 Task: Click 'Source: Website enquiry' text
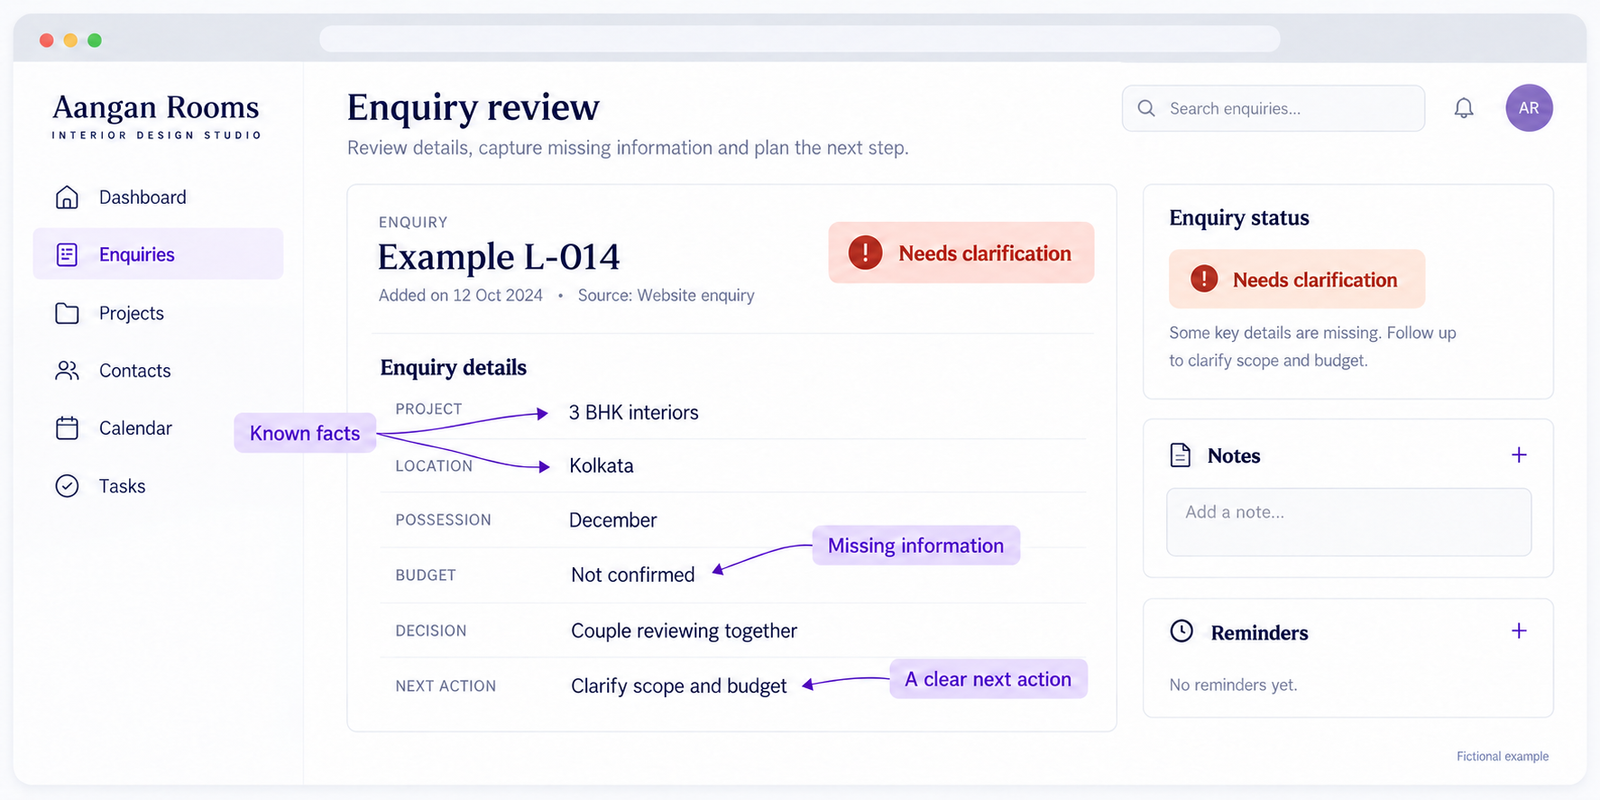tap(666, 296)
